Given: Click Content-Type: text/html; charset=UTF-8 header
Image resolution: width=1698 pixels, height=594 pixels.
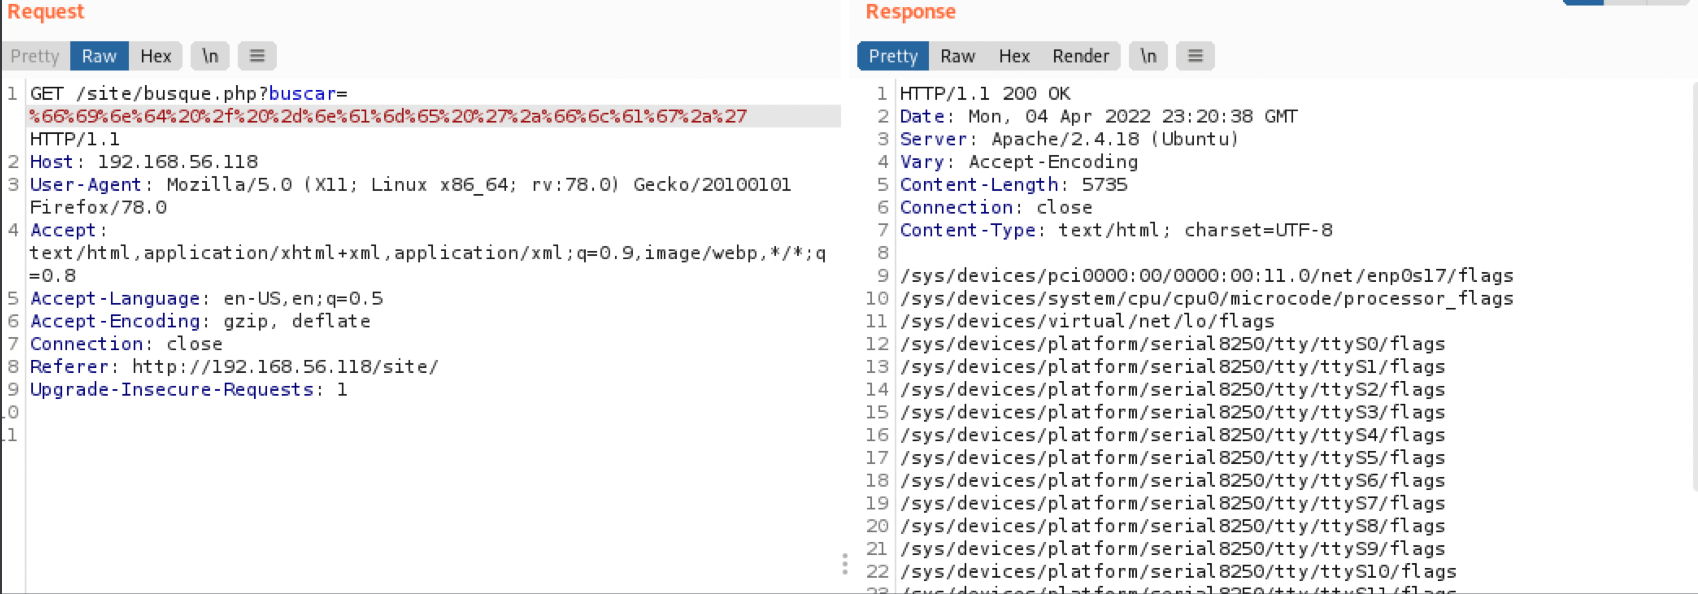Looking at the screenshot, I should point(1116,231).
